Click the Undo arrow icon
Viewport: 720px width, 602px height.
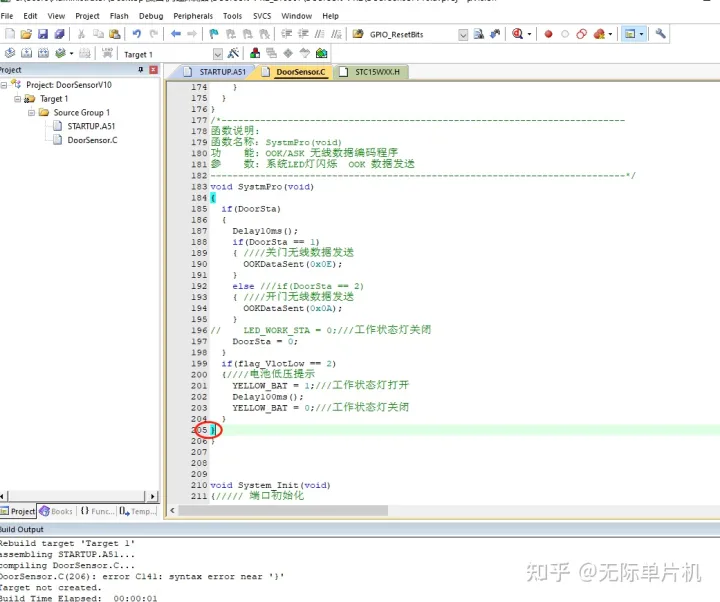(136, 34)
